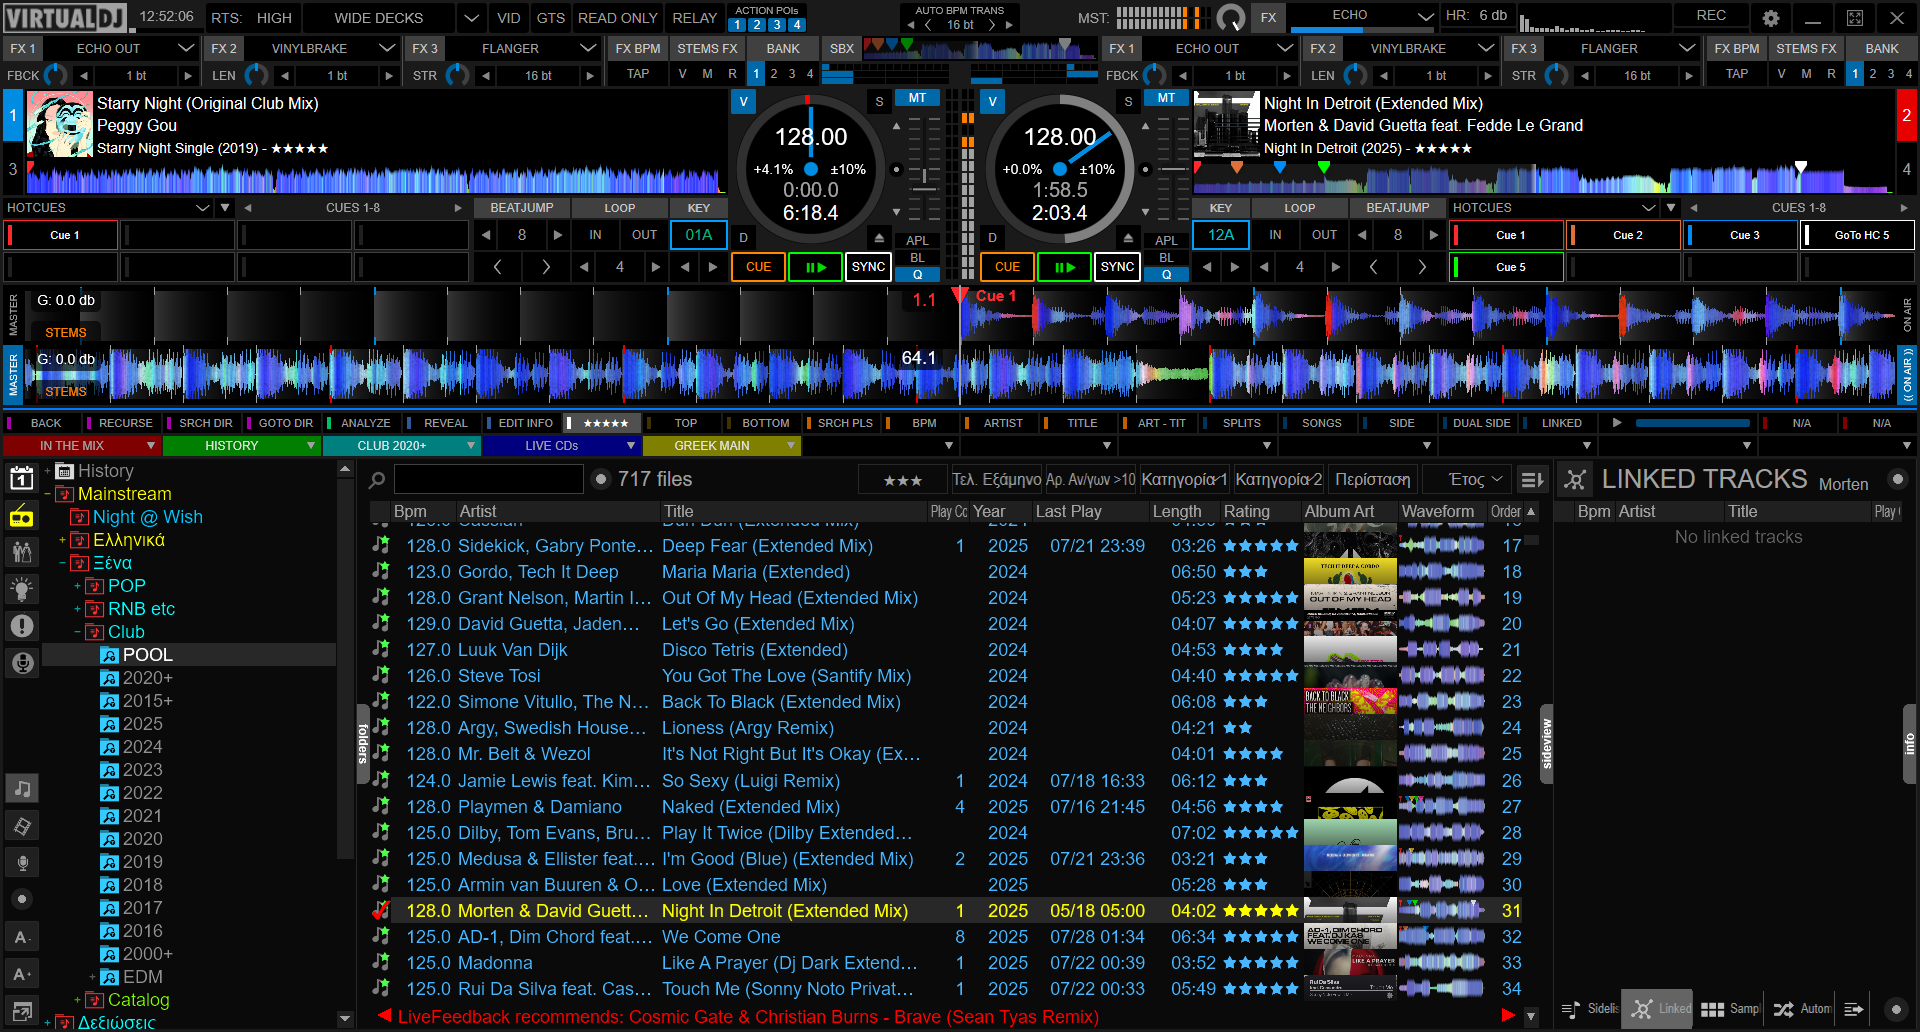Open the left deck FX 1 ECHO OUT dropdown

tap(186, 48)
